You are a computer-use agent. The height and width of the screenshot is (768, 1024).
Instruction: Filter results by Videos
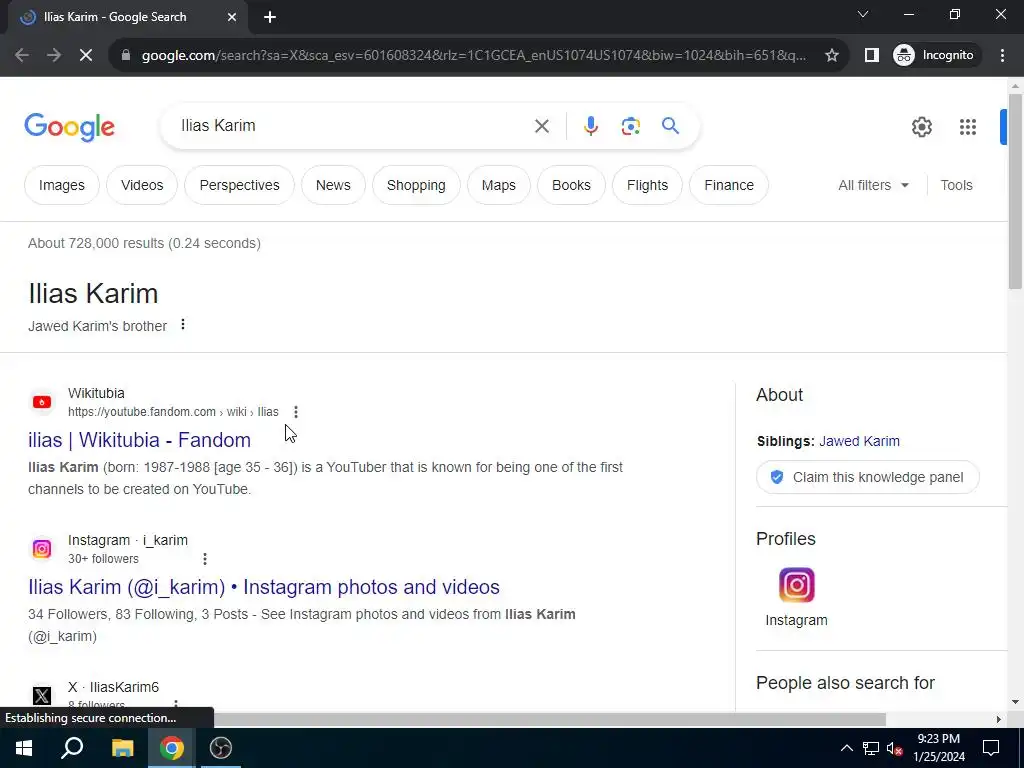pyautogui.click(x=142, y=185)
